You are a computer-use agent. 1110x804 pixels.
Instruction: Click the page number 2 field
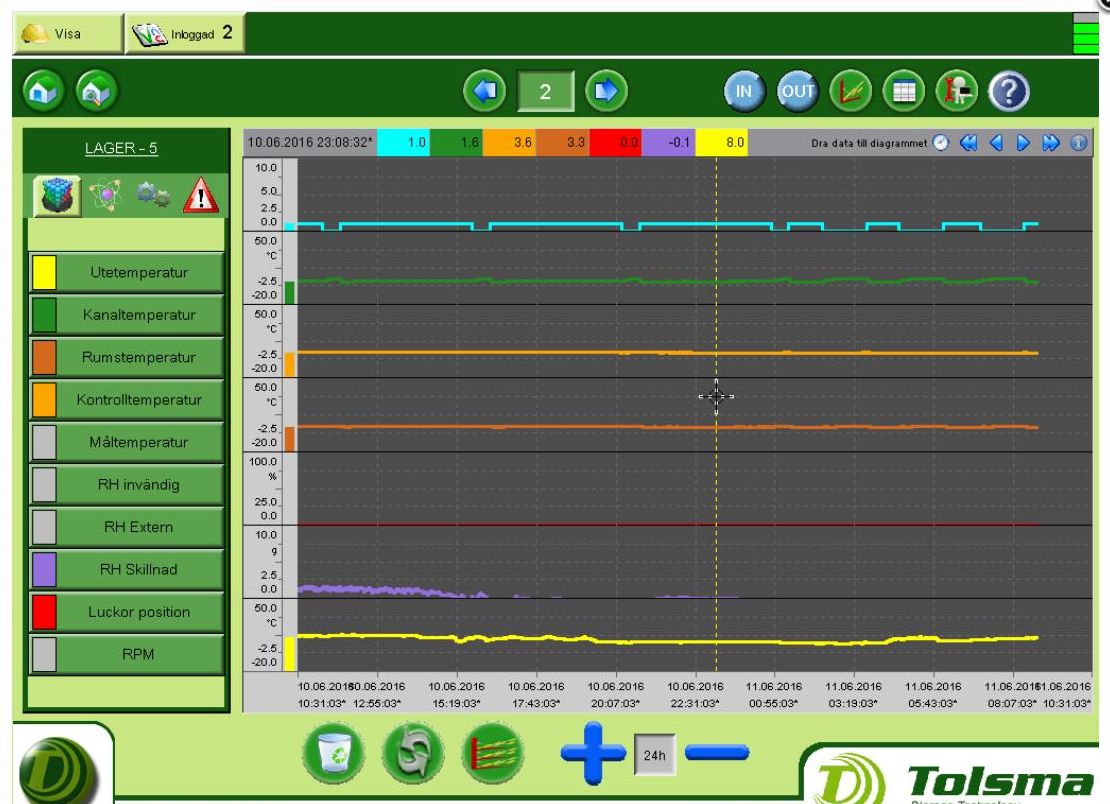[545, 91]
